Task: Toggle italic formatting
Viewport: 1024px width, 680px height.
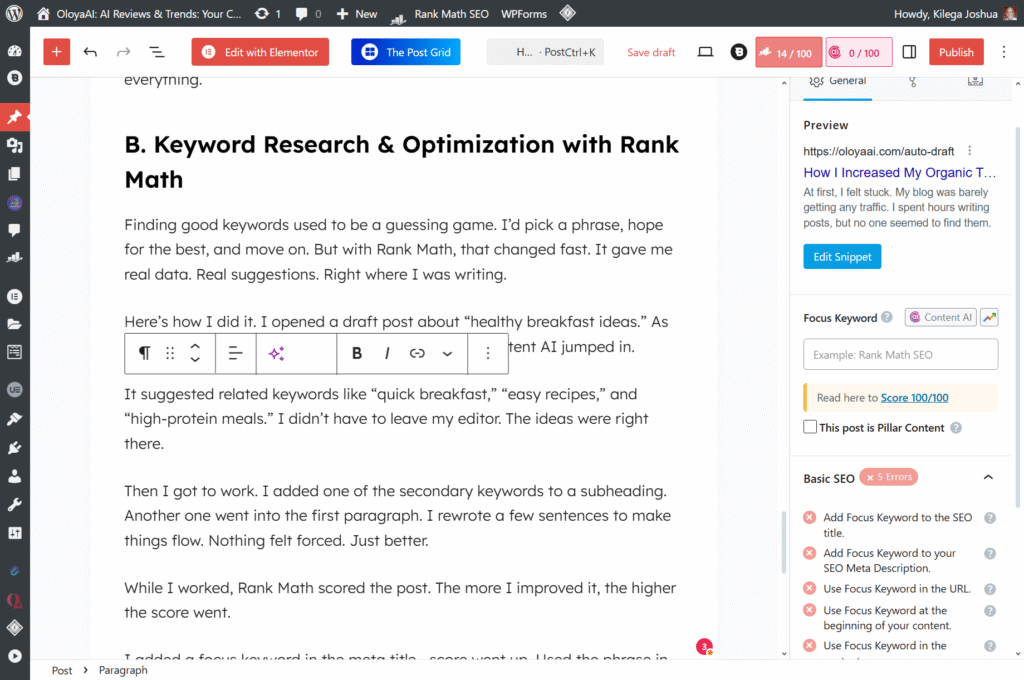Action: (x=387, y=353)
